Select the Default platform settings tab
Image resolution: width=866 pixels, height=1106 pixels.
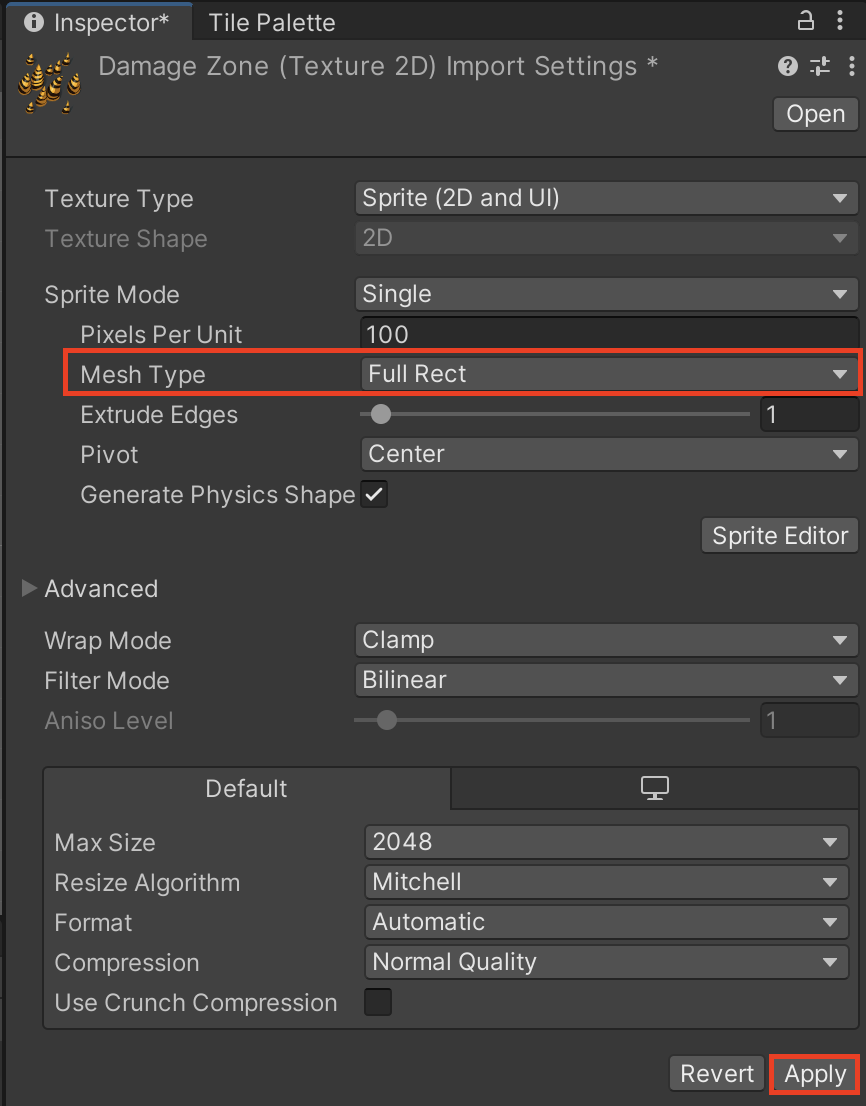pos(246,789)
